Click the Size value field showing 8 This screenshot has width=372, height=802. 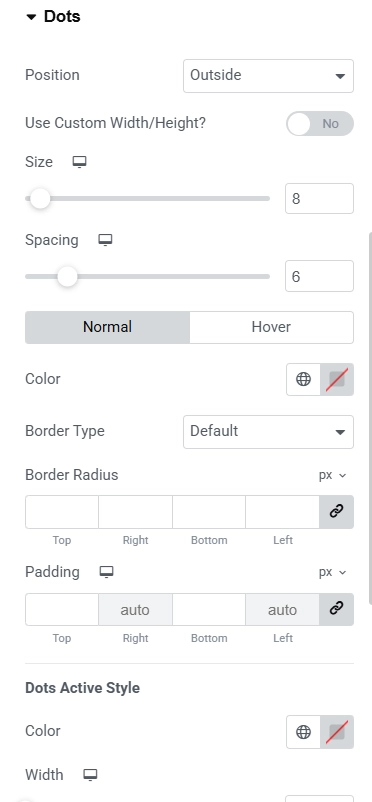tap(319, 198)
